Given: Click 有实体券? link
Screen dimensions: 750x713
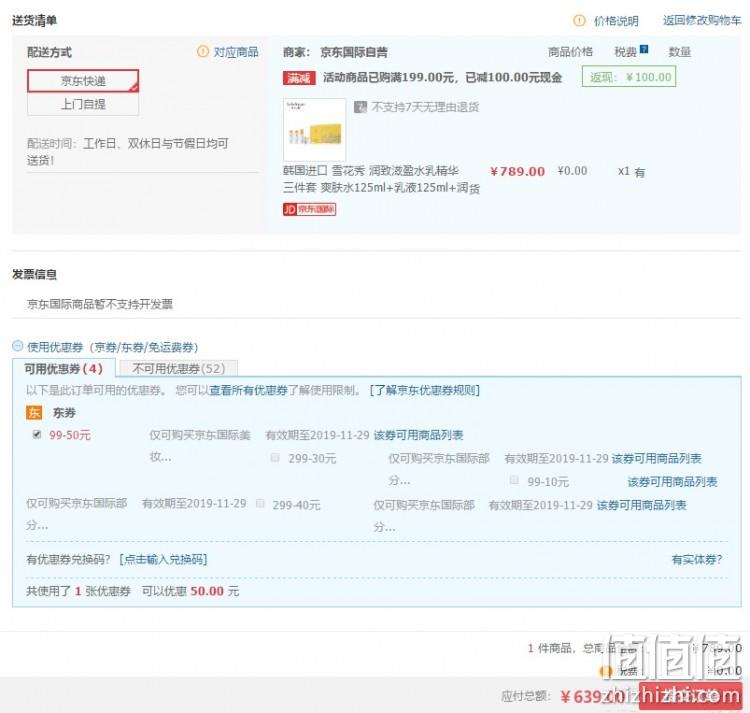Looking at the screenshot, I should point(697,559).
